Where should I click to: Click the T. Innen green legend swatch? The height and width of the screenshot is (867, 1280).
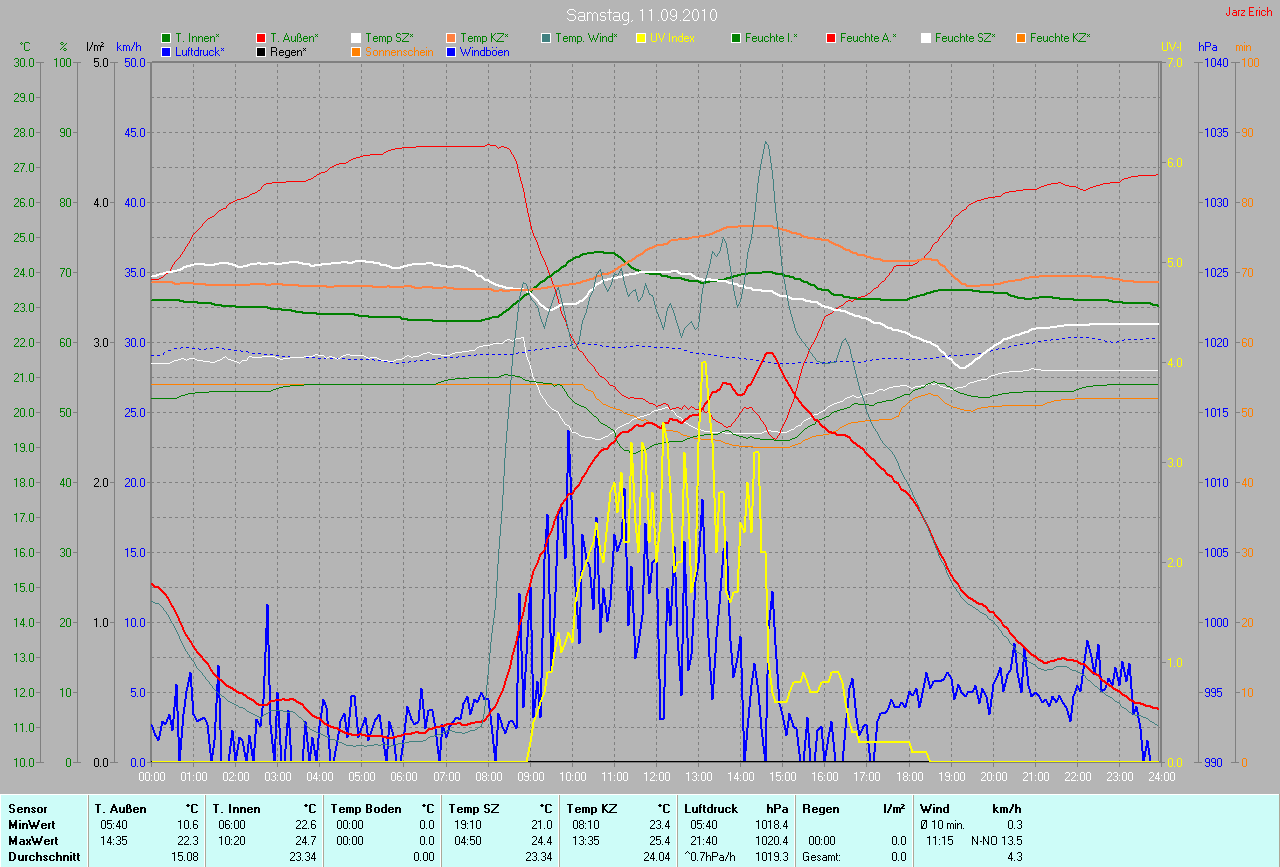[166, 37]
